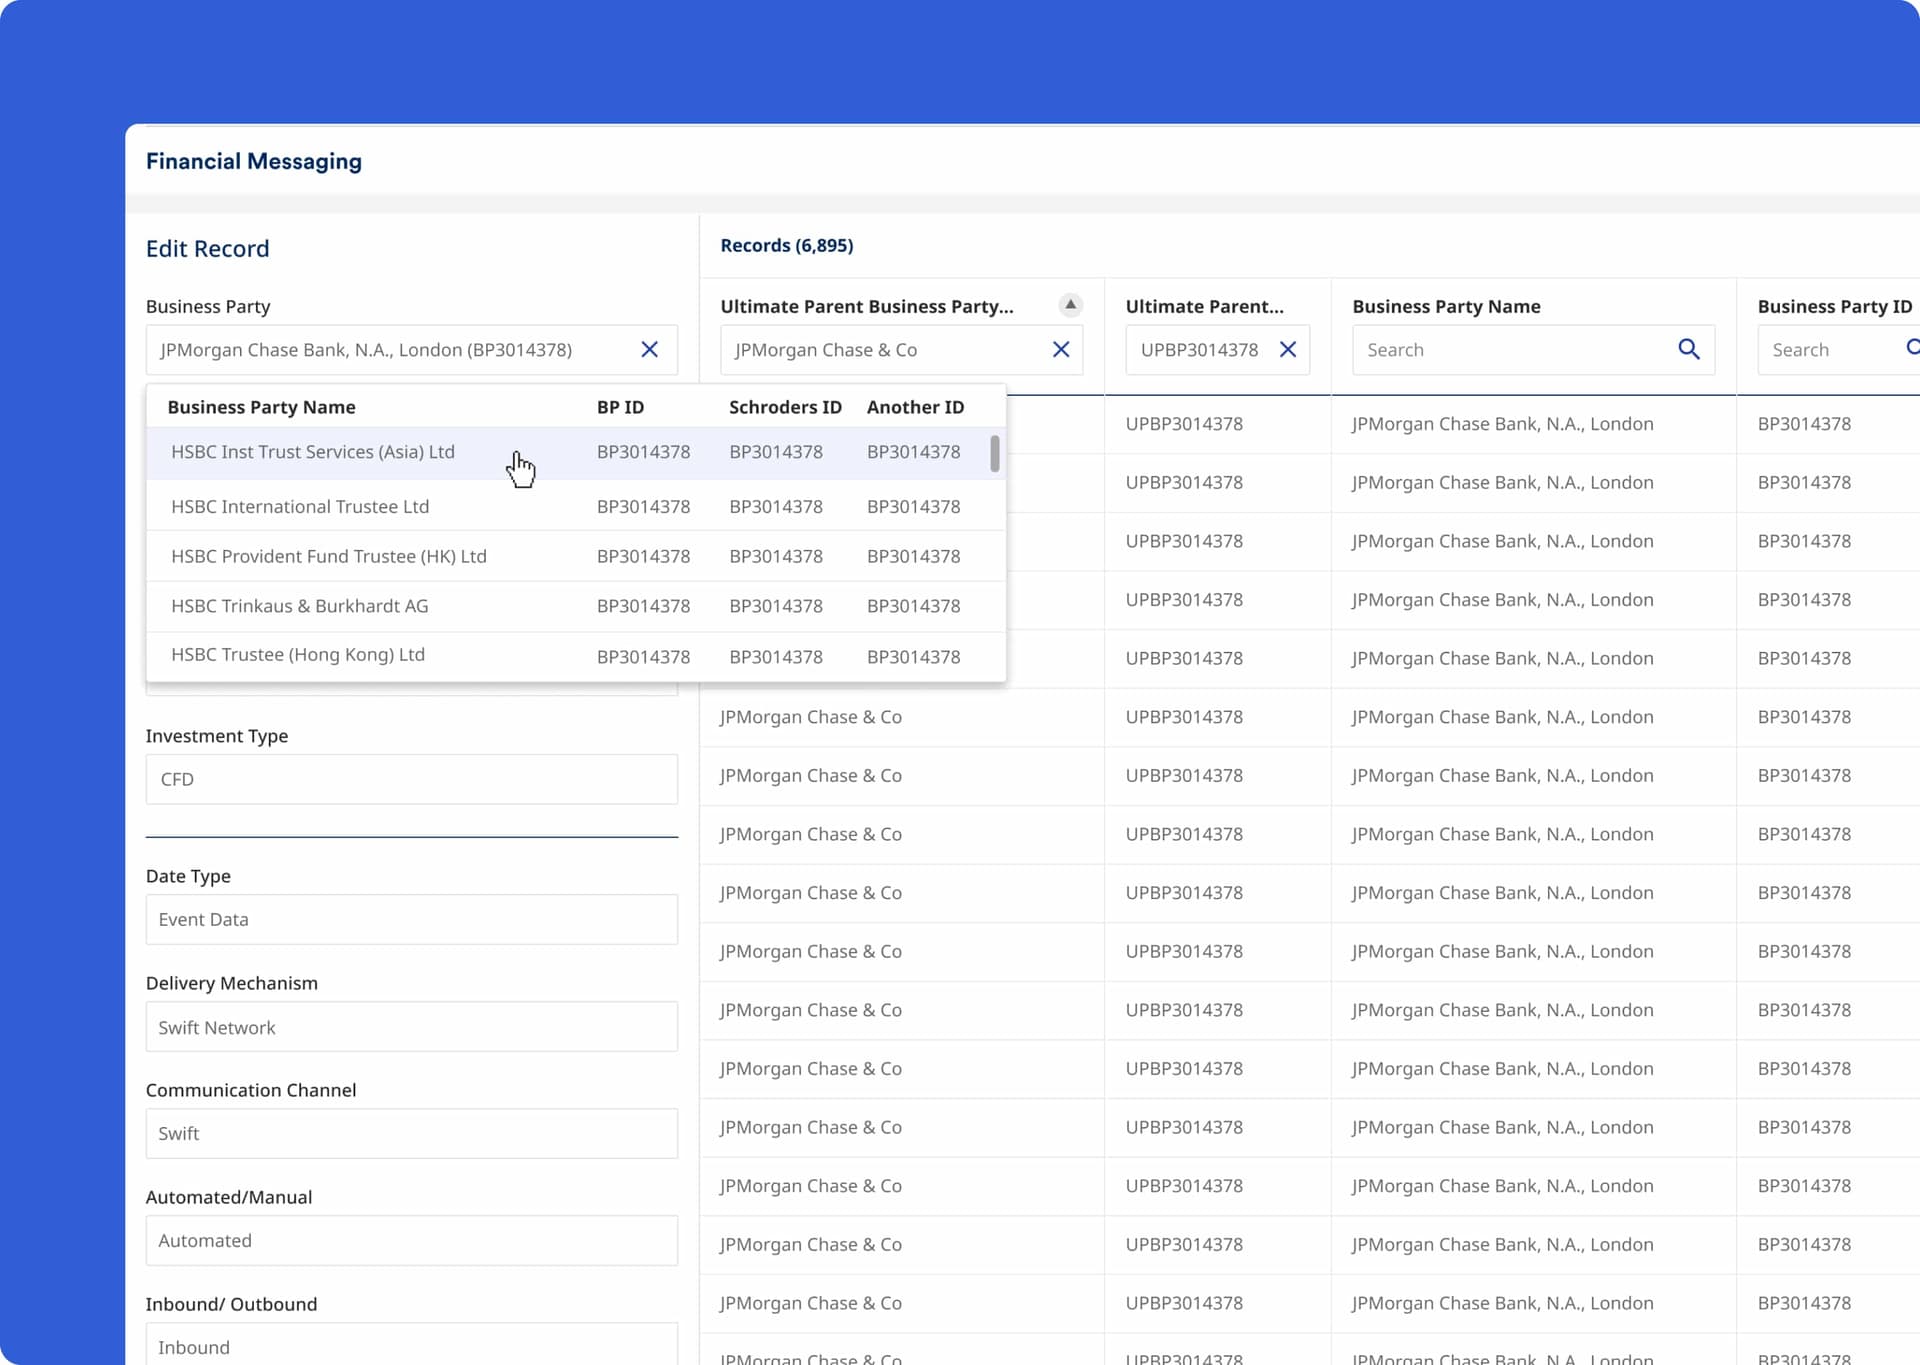Viewport: 1920px width, 1365px height.
Task: Open the Investment Type CFD field
Action: click(411, 779)
